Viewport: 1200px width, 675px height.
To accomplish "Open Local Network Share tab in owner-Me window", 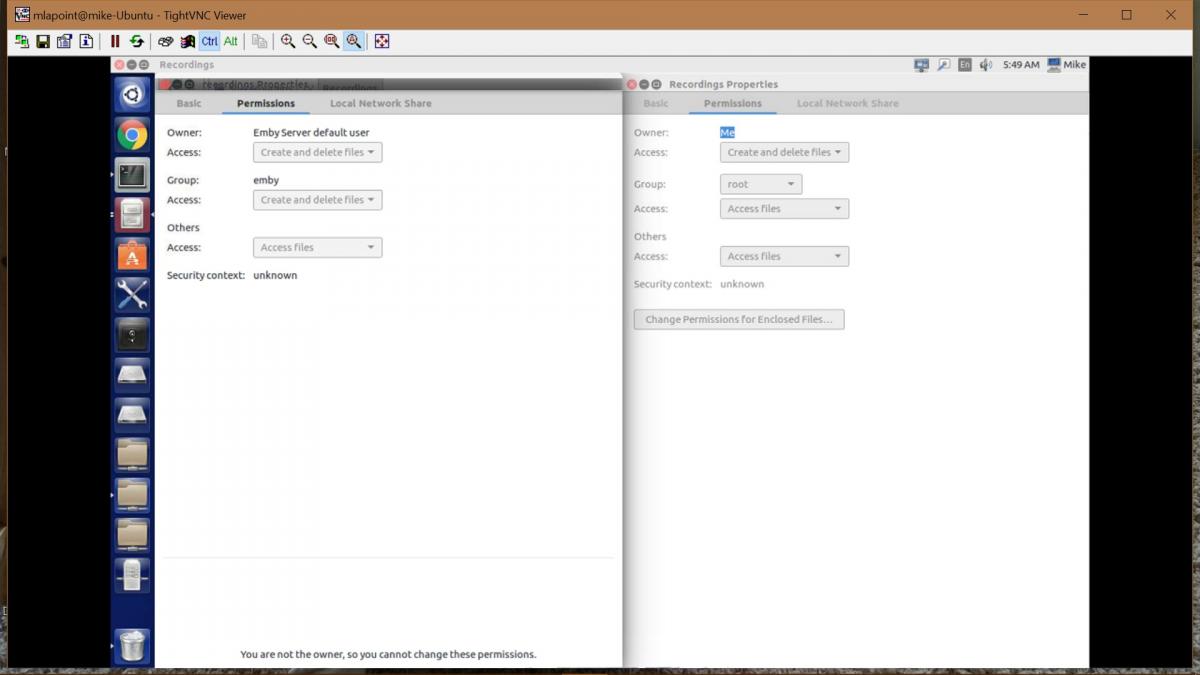I will (848, 103).
